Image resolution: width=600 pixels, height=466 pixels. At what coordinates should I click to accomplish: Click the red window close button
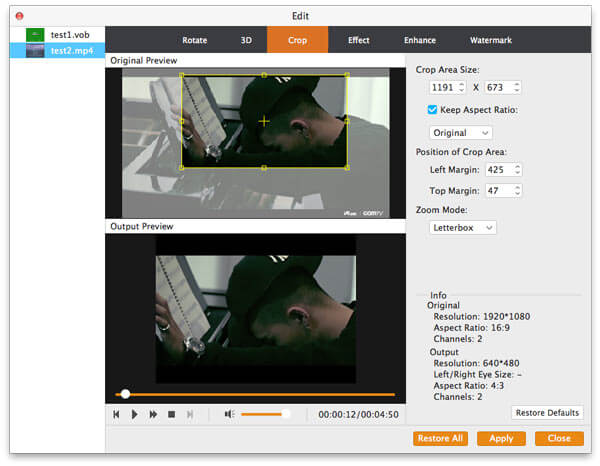point(20,16)
